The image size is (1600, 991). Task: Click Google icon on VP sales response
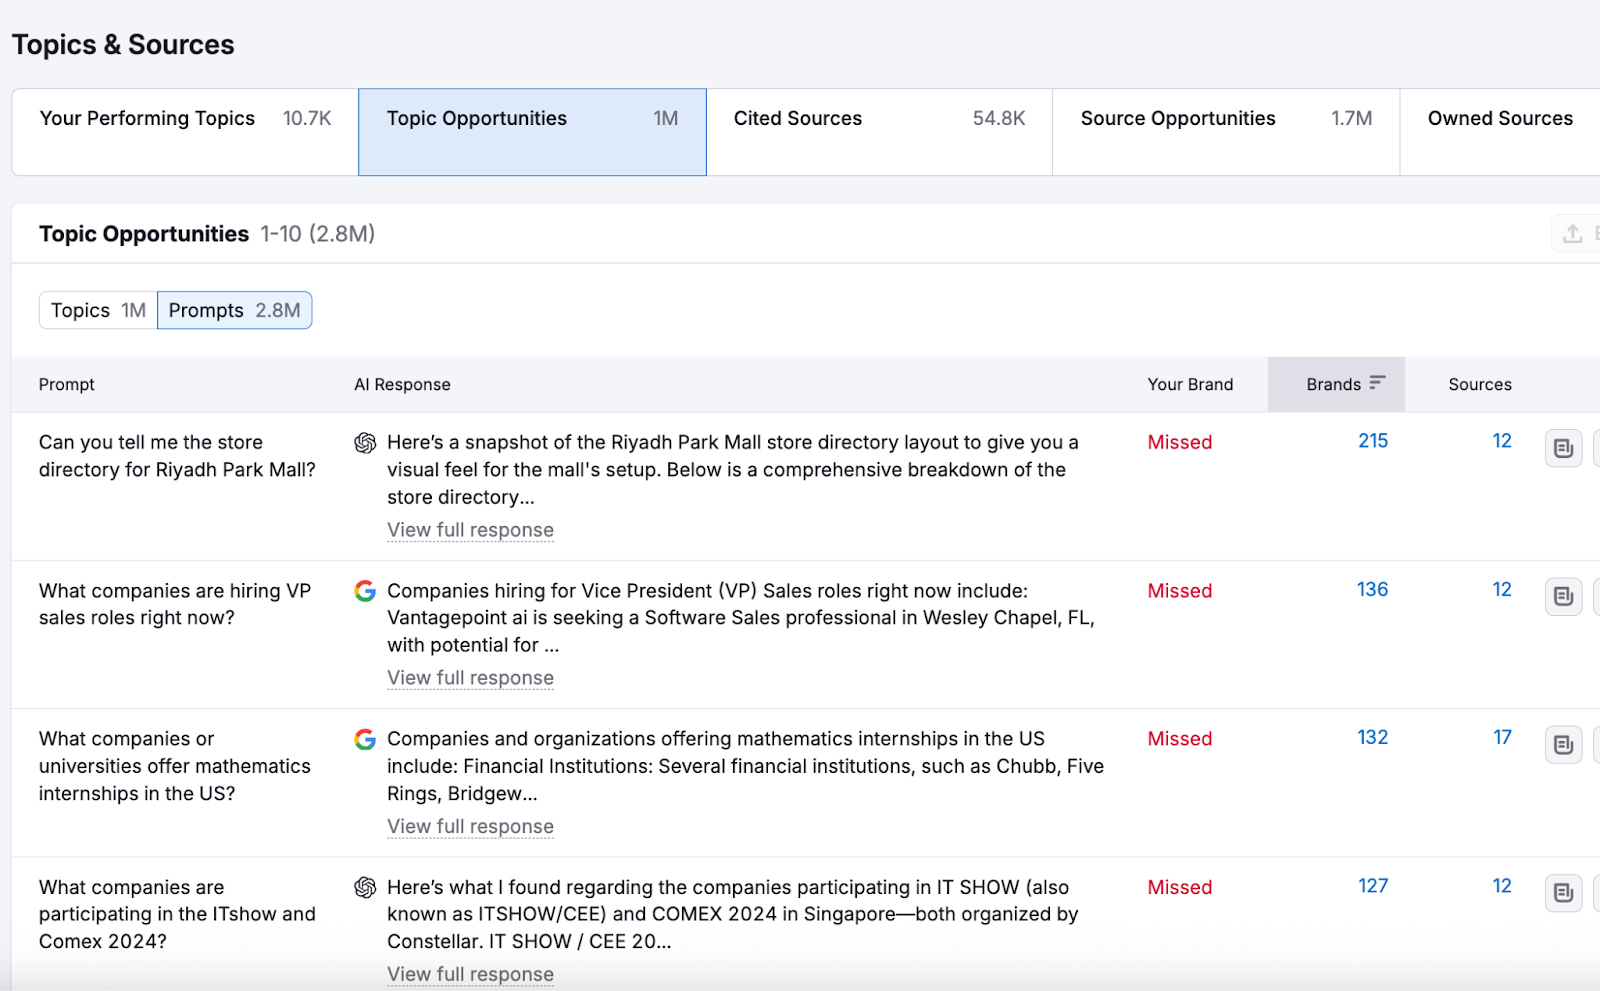(x=365, y=591)
